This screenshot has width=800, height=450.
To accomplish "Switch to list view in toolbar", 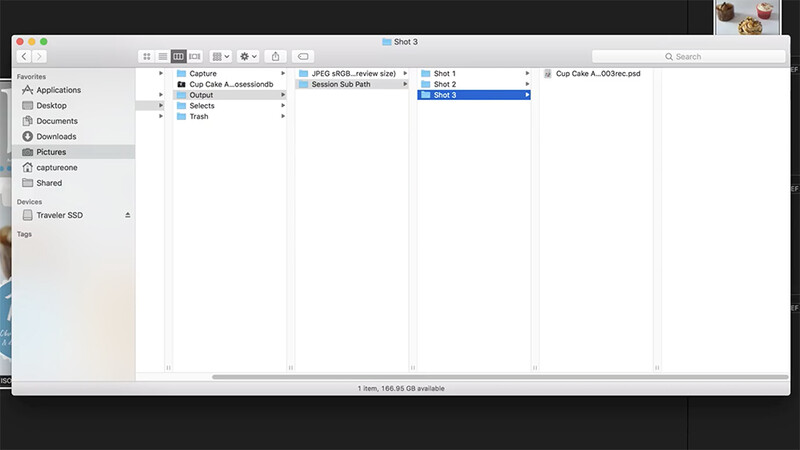I will pos(163,57).
